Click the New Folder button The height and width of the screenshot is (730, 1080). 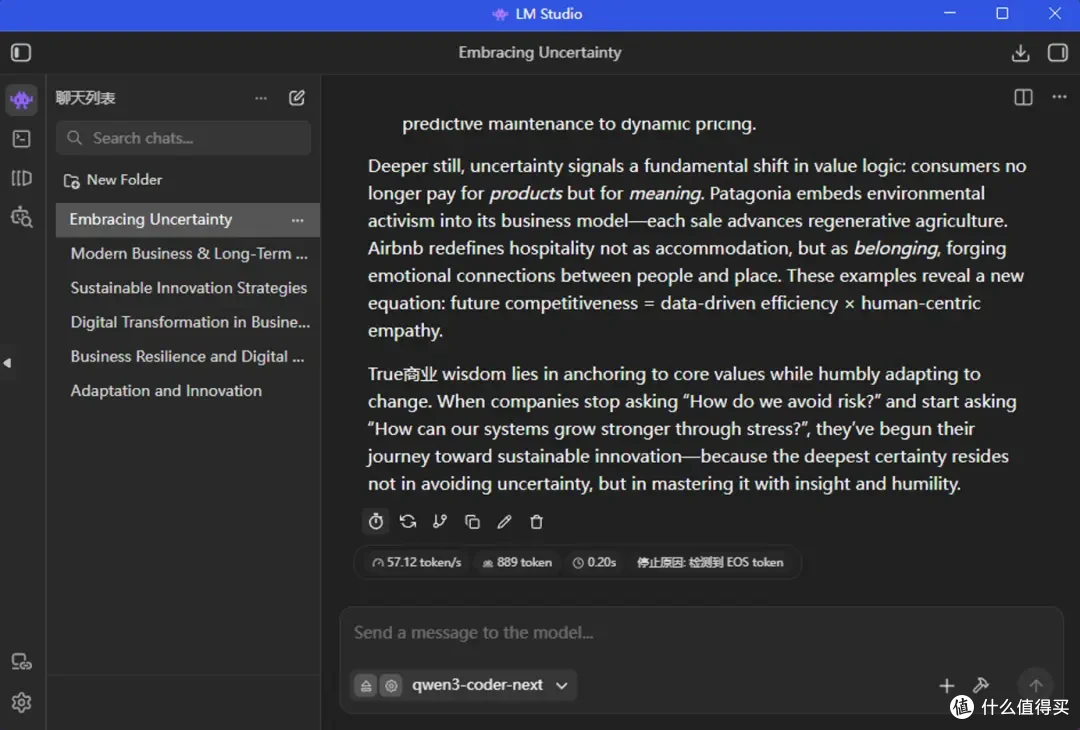(114, 180)
